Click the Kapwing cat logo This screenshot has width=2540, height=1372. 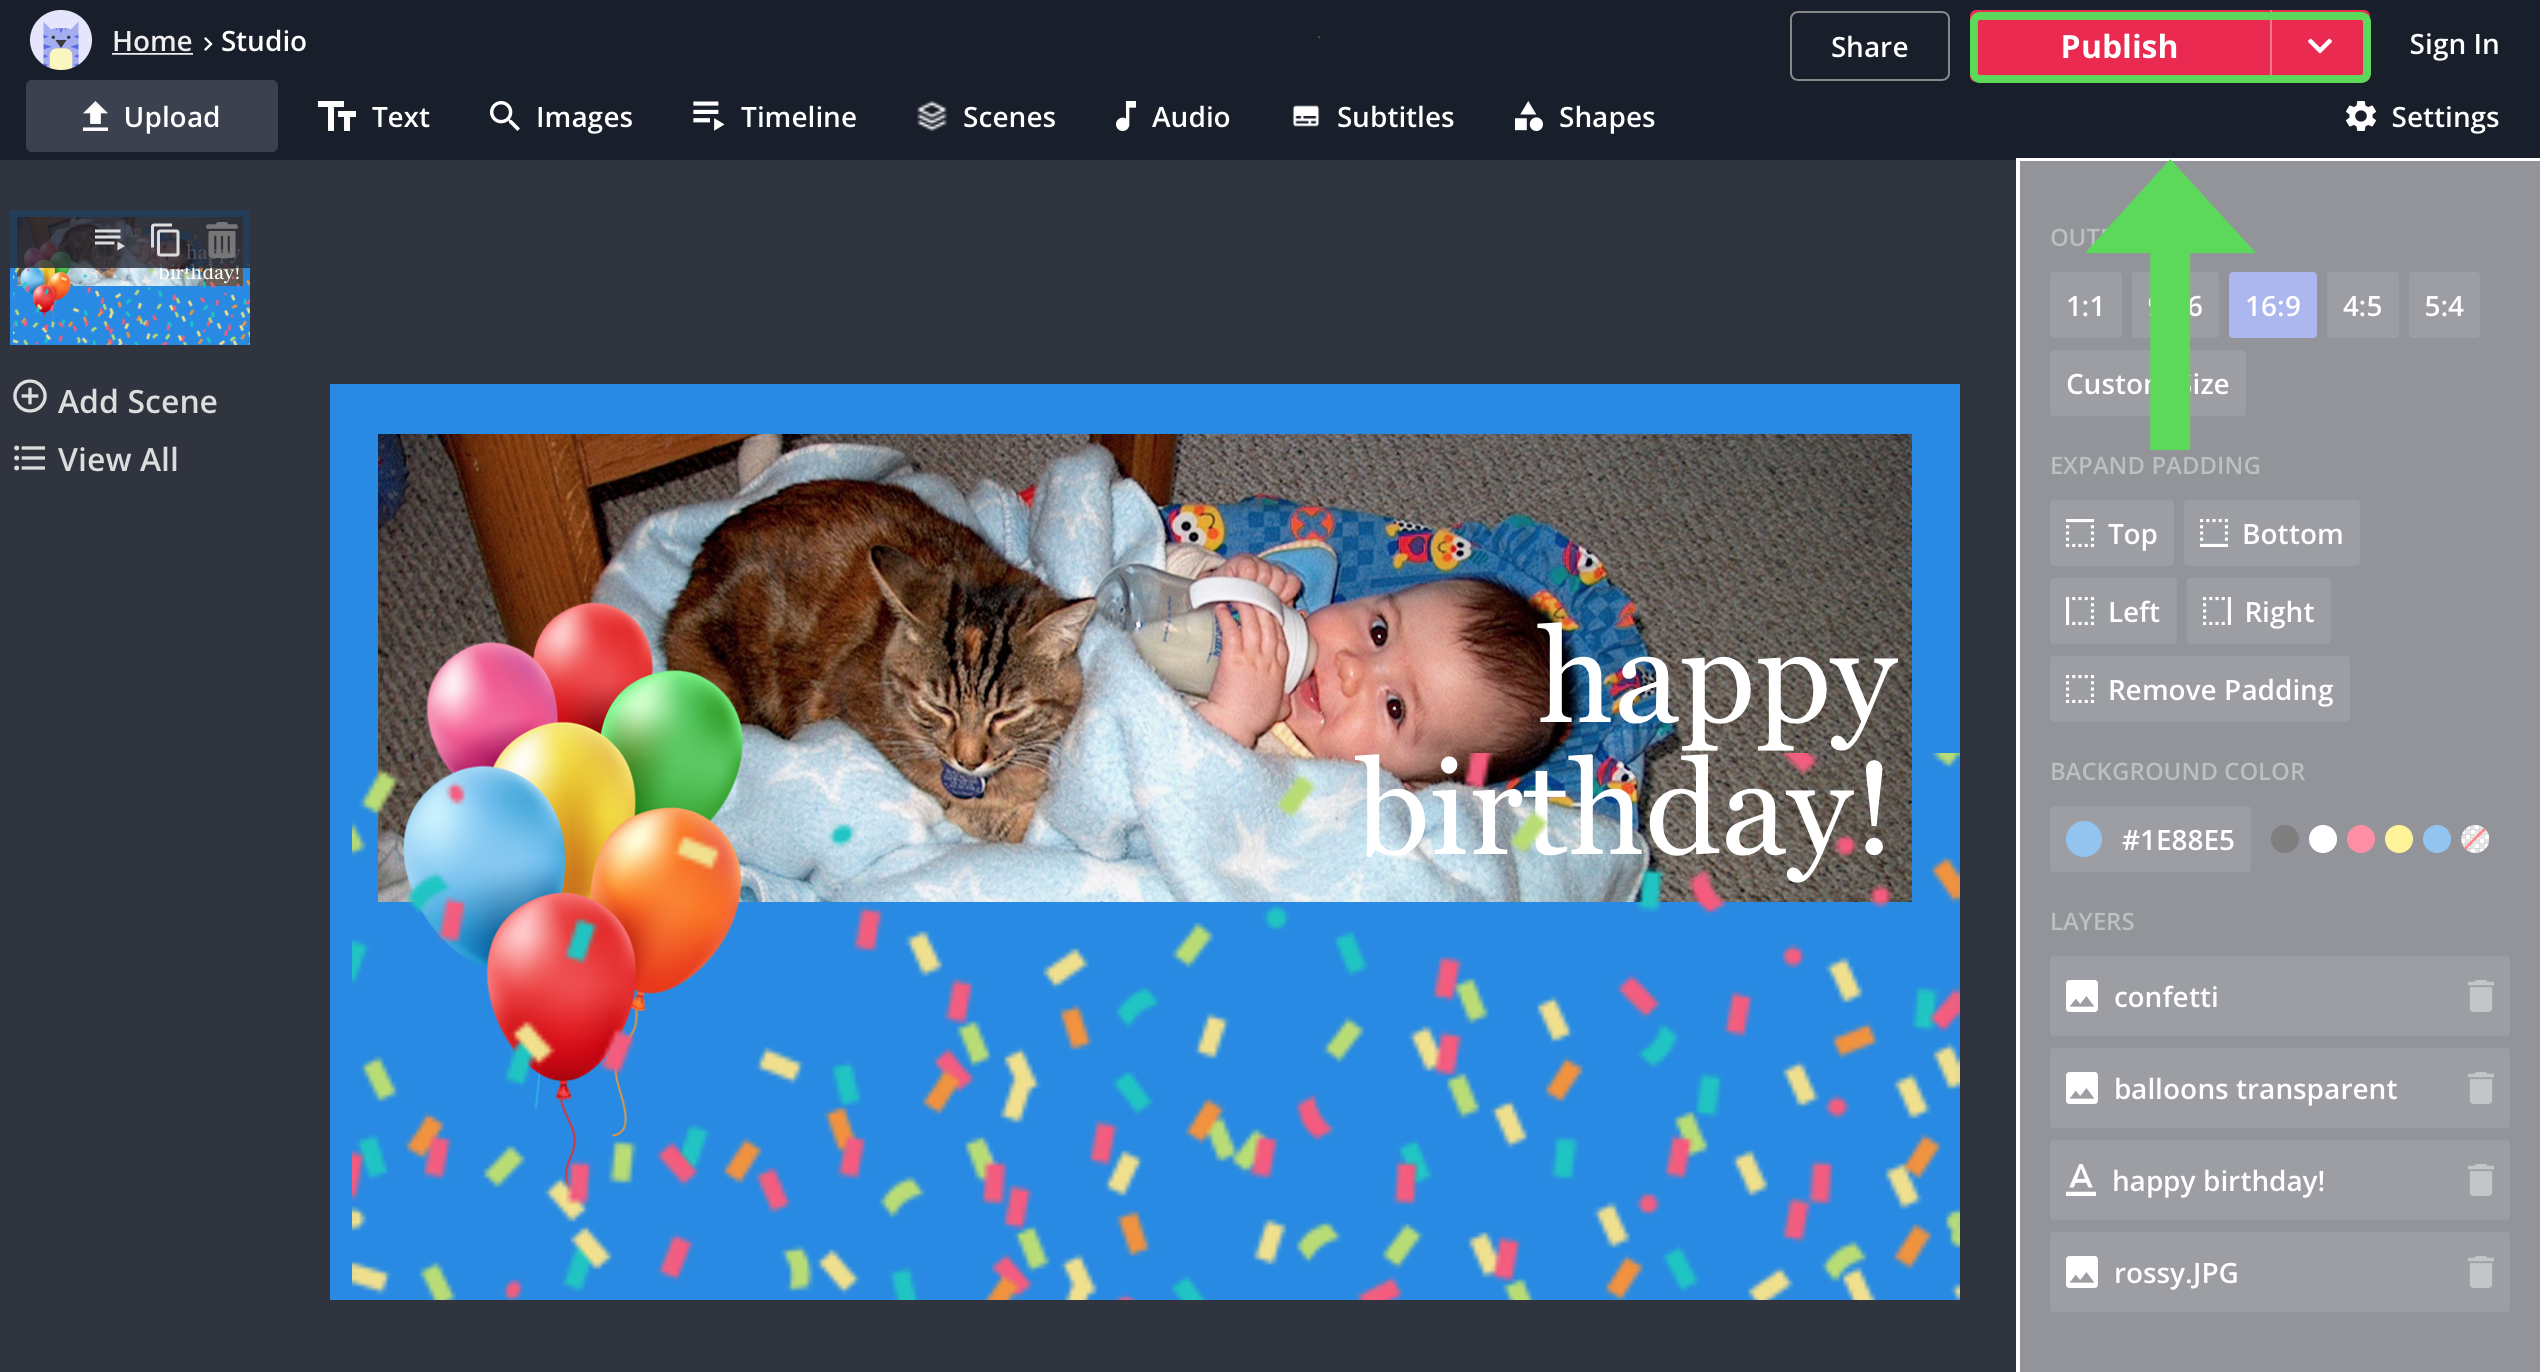pyautogui.click(x=60, y=42)
